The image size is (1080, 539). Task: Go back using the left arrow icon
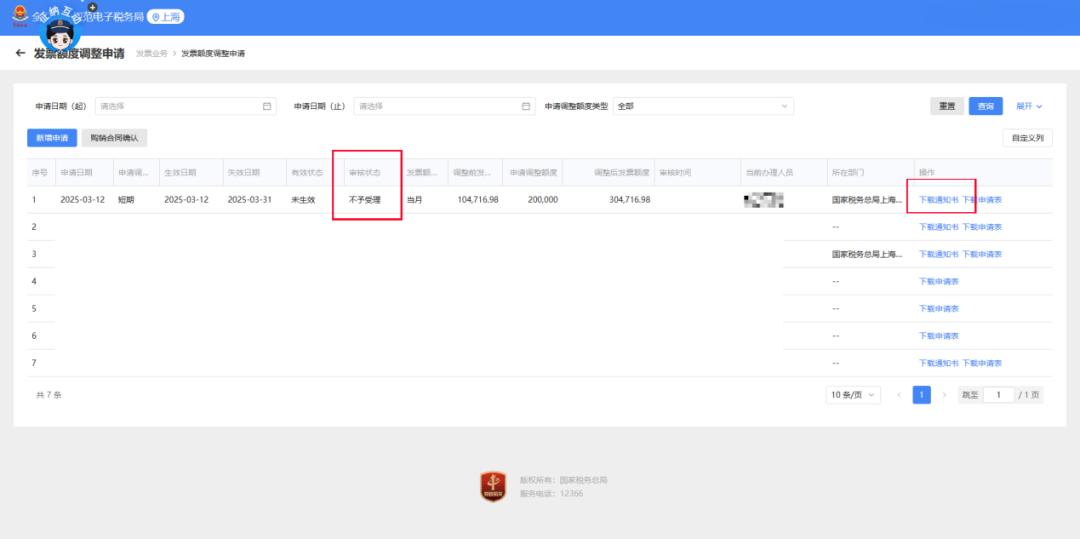tap(21, 53)
